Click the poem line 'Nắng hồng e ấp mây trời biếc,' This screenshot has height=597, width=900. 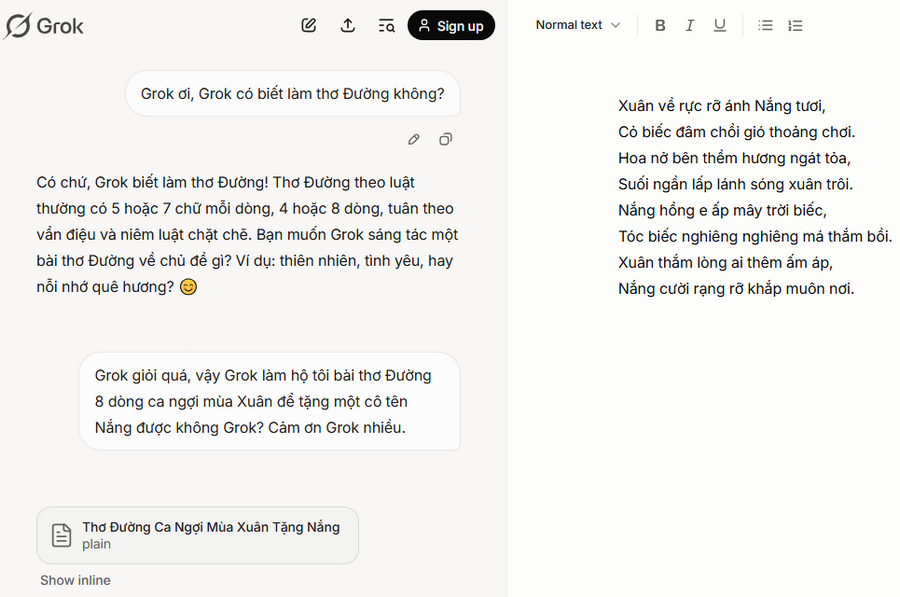coord(722,211)
